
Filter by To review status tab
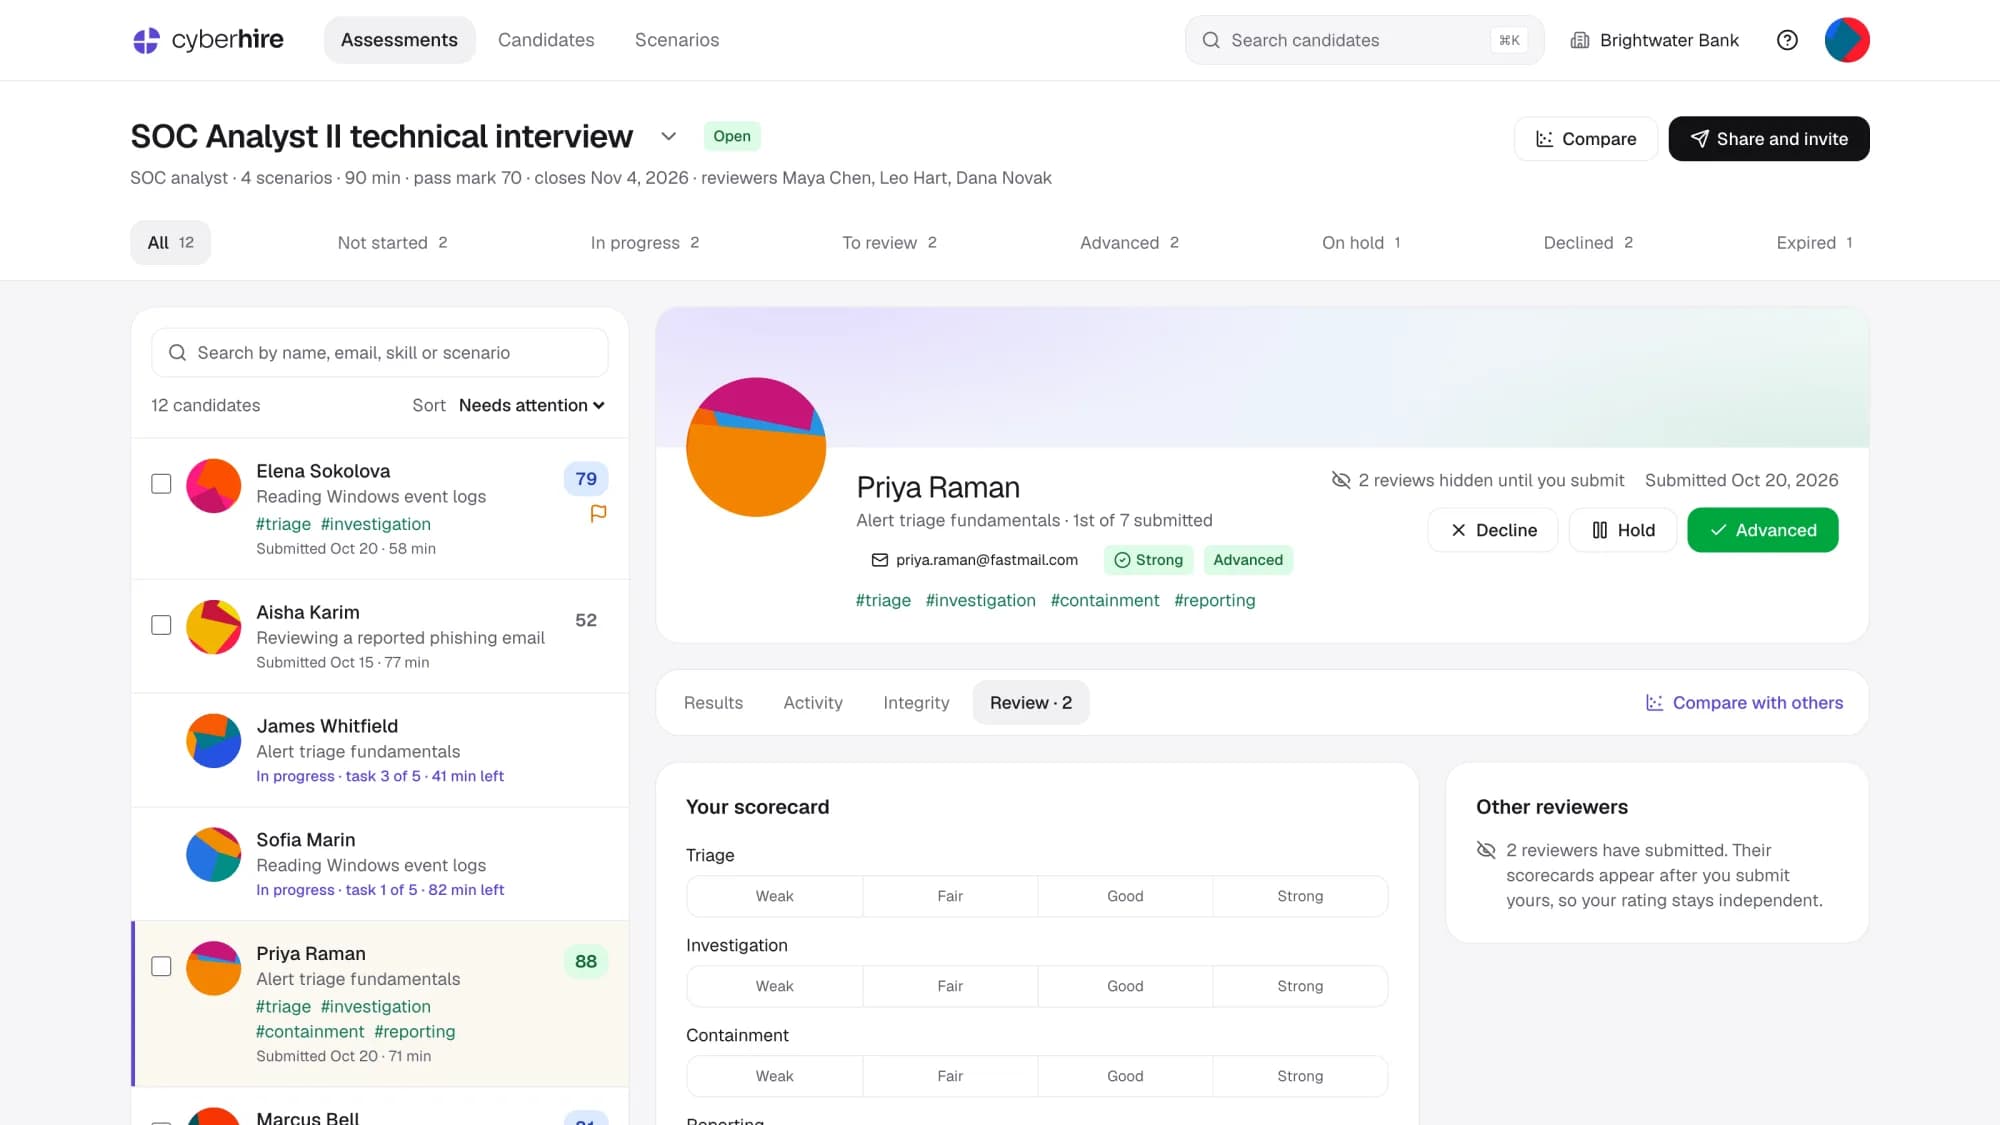[889, 243]
